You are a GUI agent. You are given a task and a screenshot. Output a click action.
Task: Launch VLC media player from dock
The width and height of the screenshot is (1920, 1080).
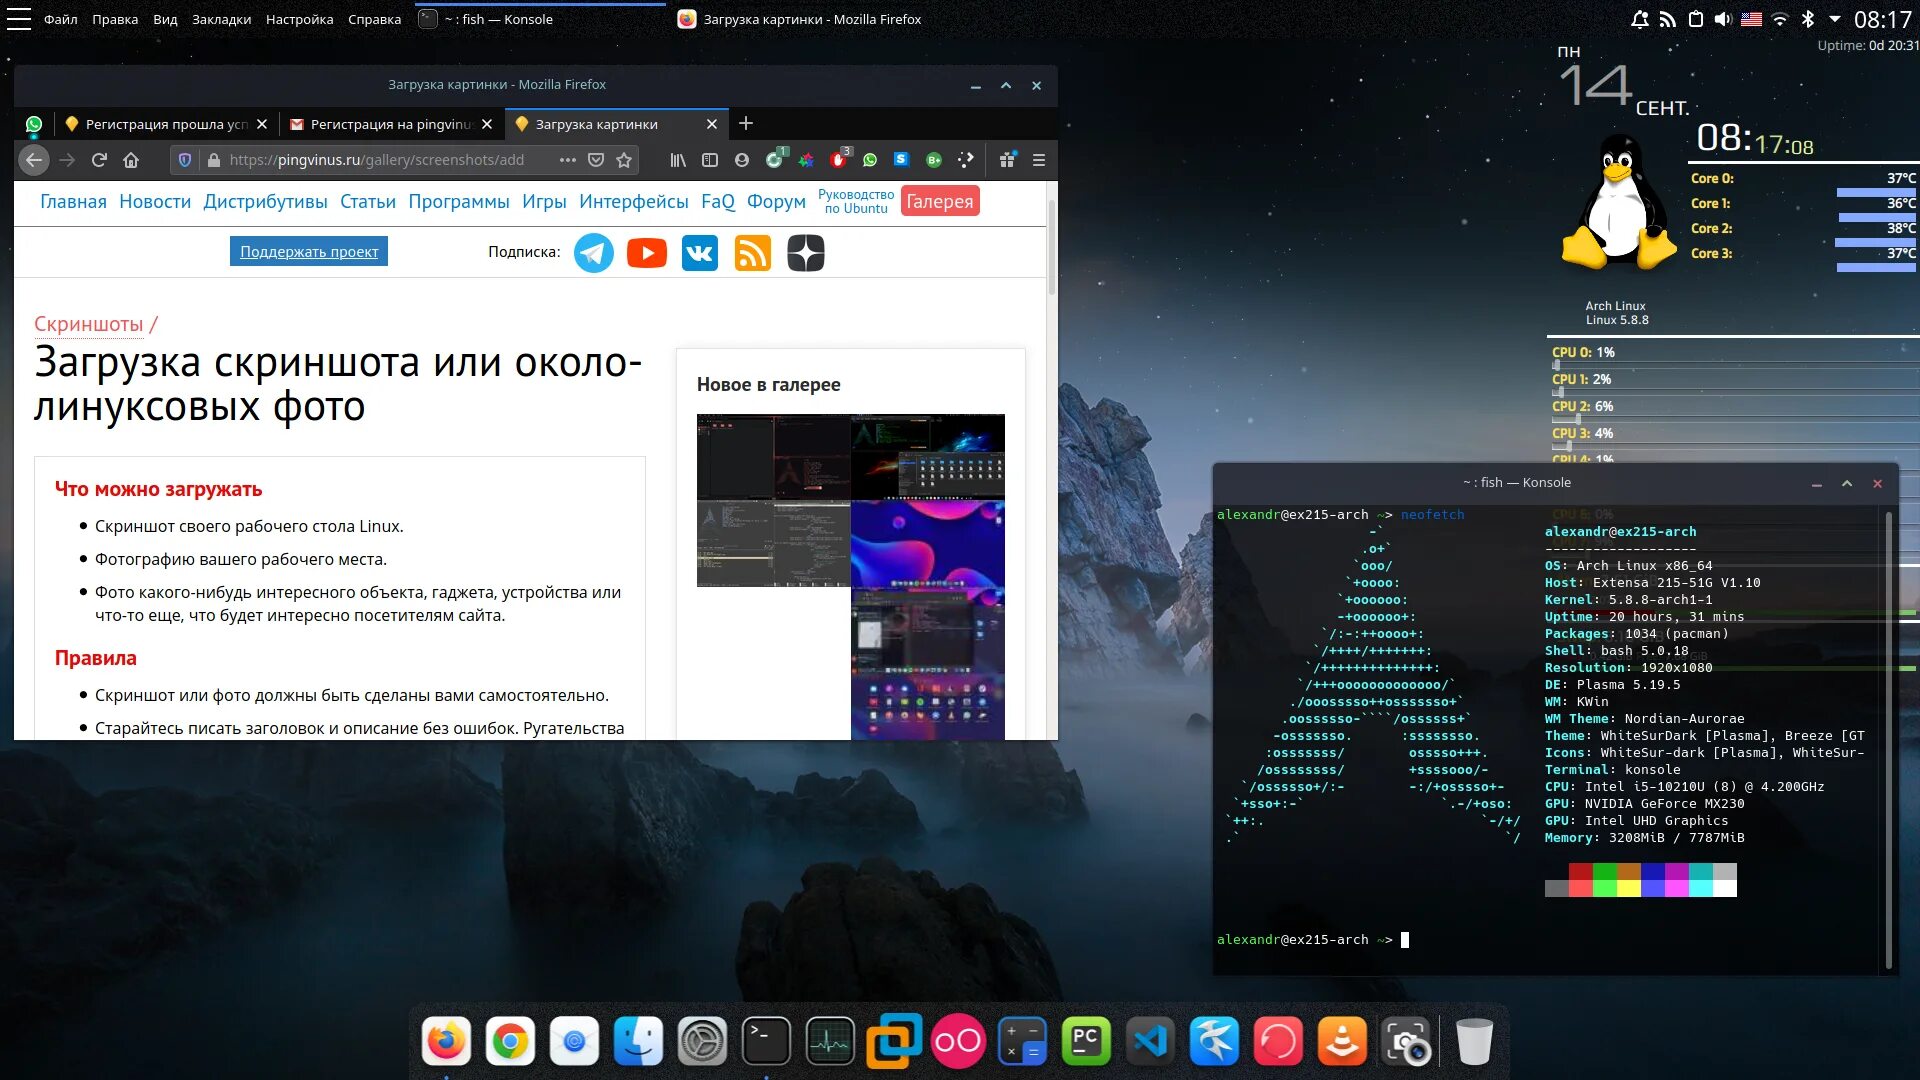[x=1342, y=1042]
